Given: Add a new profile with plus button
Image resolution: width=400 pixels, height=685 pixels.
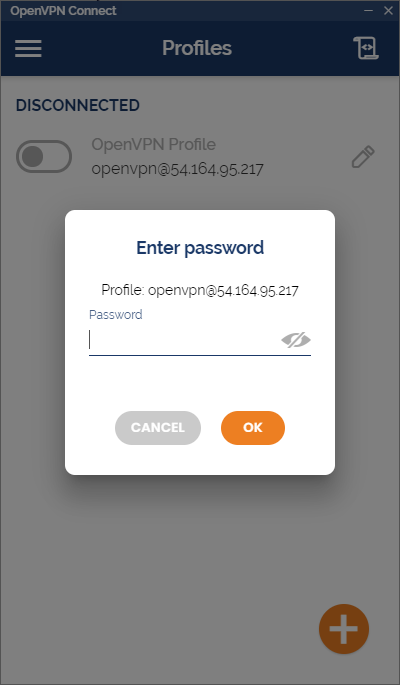Looking at the screenshot, I should [344, 629].
